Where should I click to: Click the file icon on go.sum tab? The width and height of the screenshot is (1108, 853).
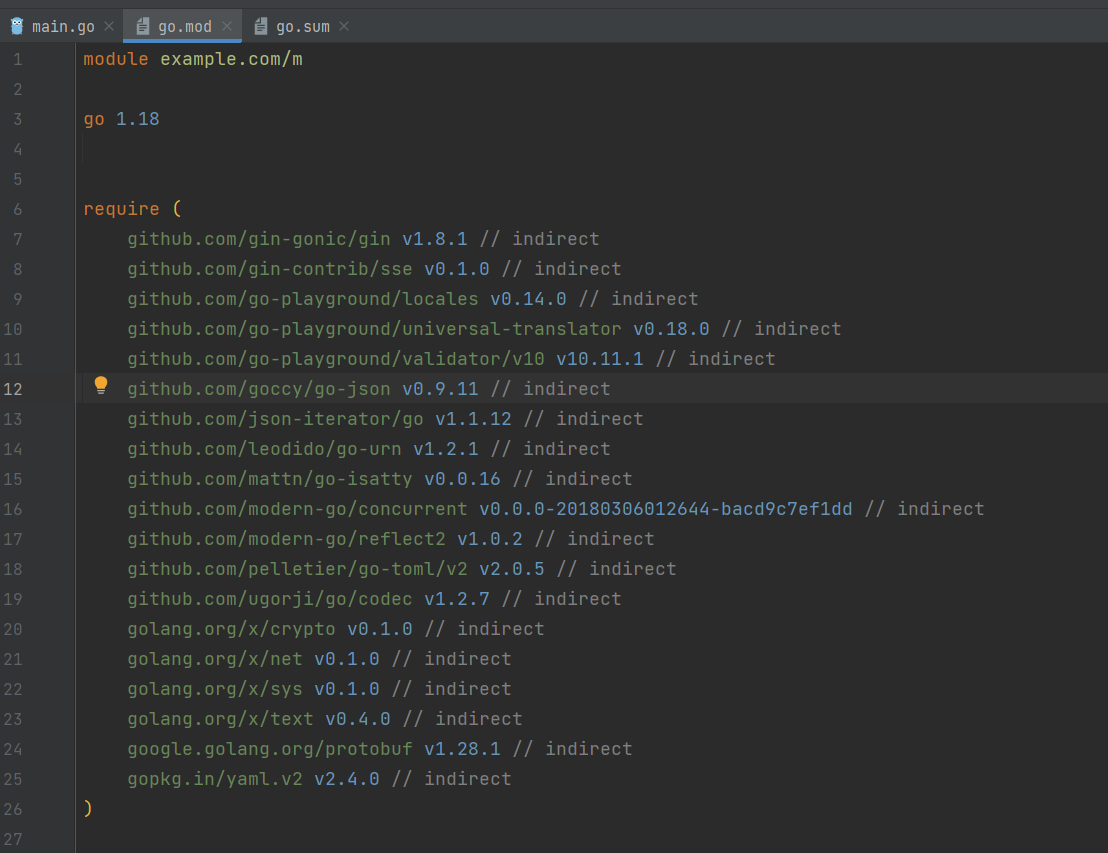(x=261, y=26)
